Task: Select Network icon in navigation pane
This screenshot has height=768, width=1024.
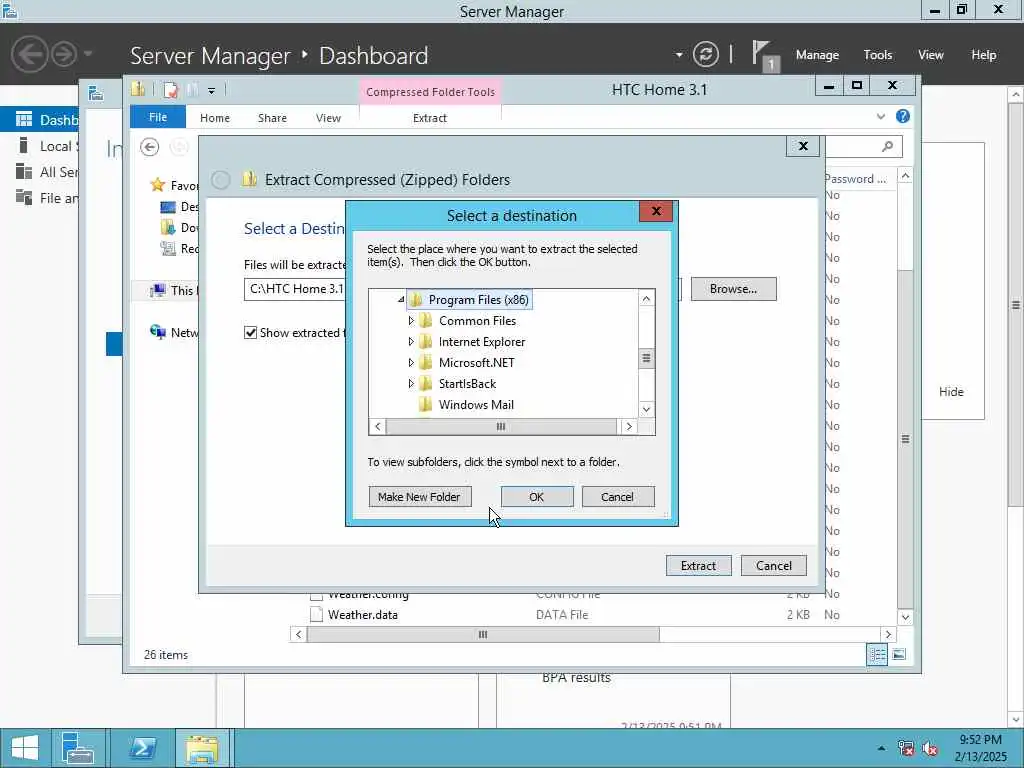Action: point(157,332)
